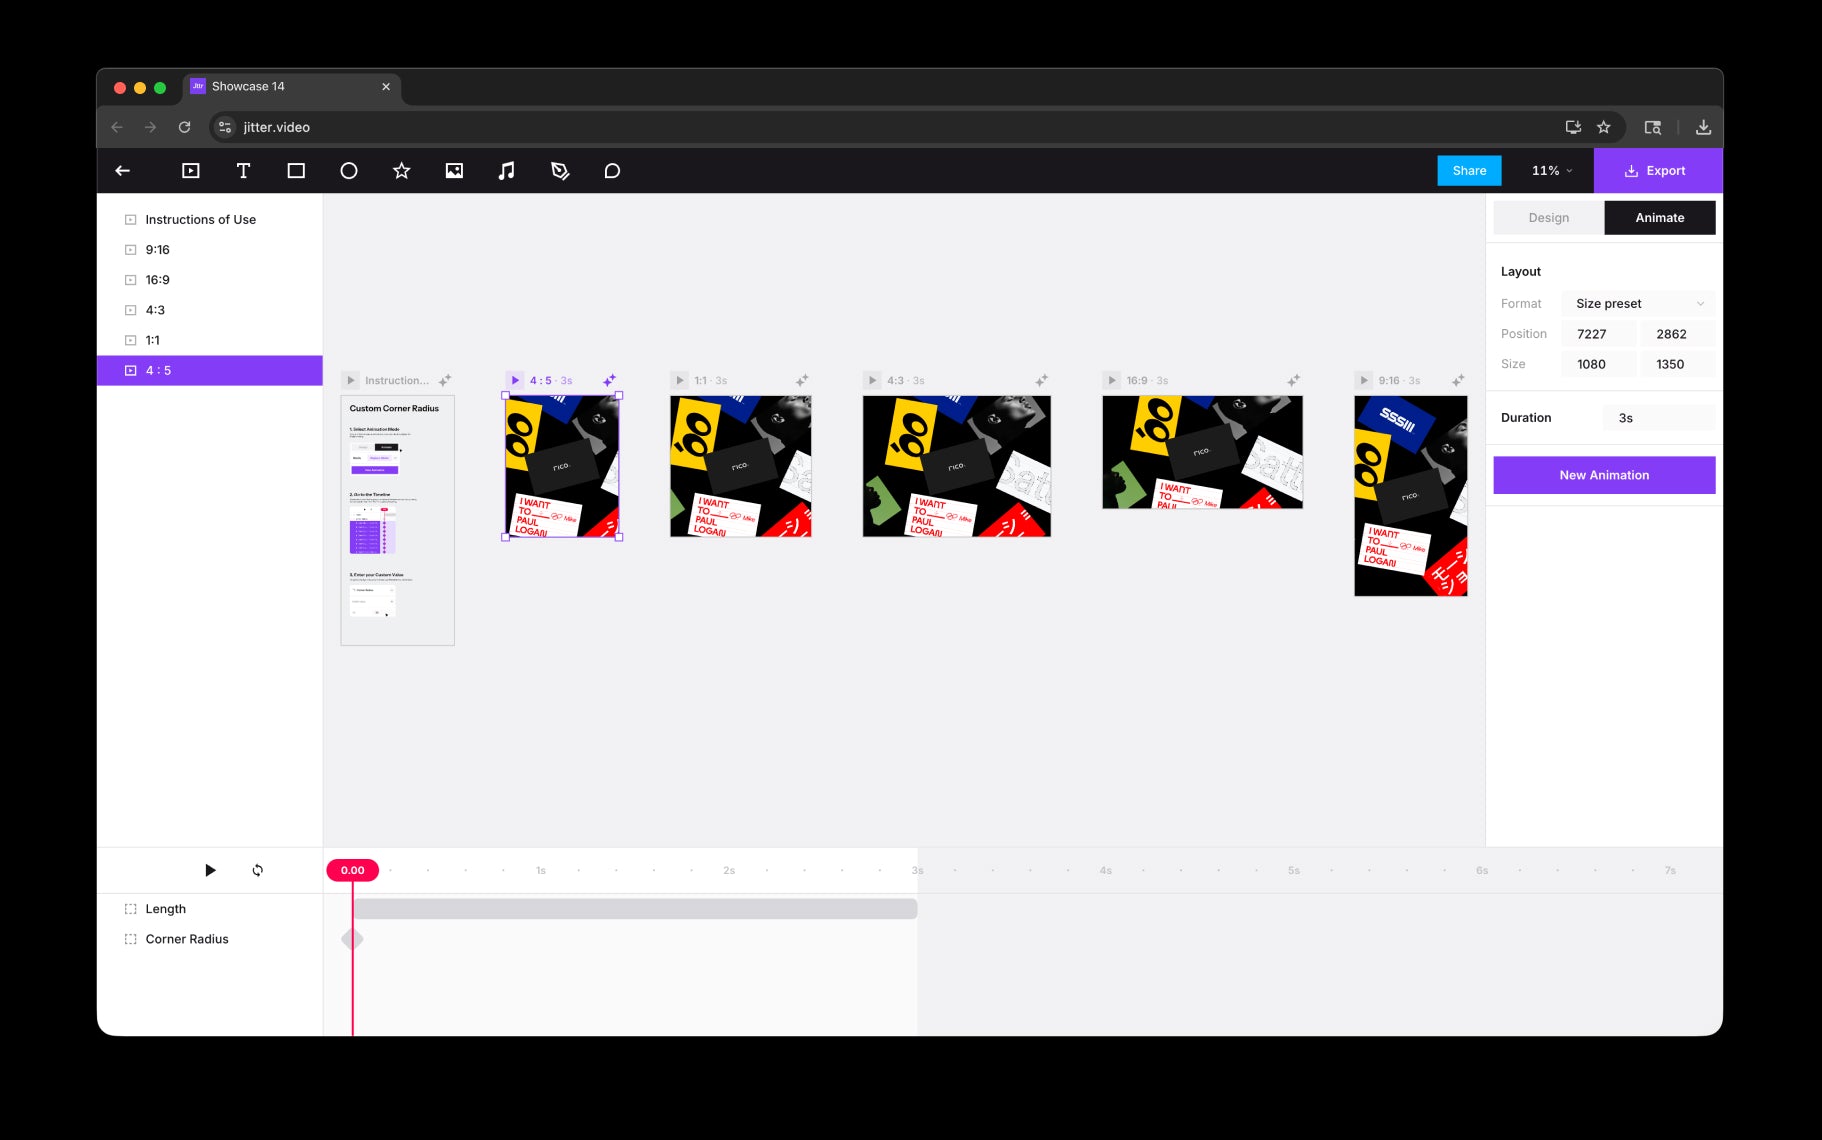
Task: Click the Audio music note tool
Action: tap(507, 171)
